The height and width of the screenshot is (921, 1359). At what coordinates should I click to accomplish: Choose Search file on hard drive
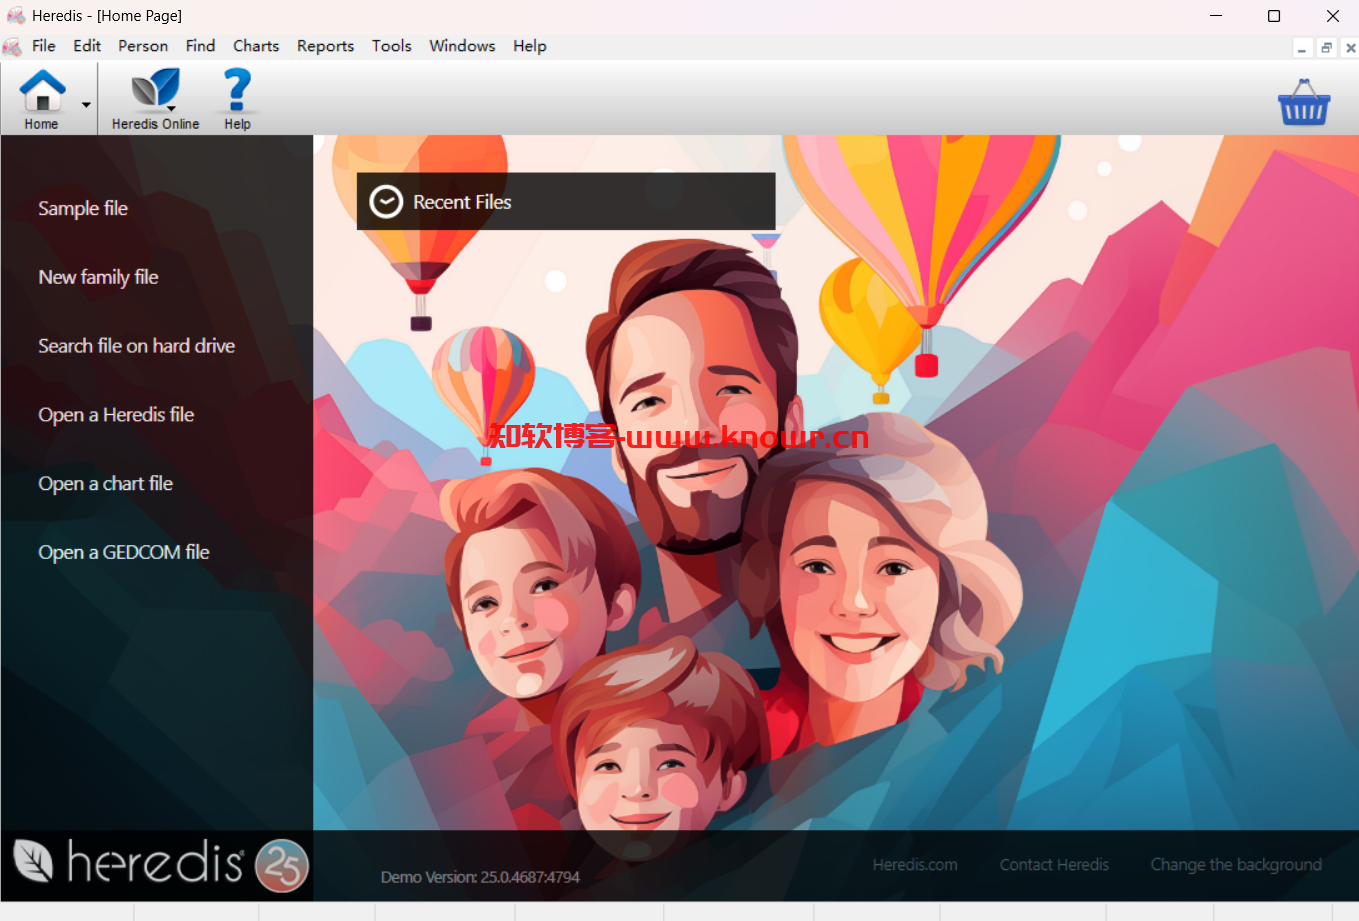click(137, 346)
